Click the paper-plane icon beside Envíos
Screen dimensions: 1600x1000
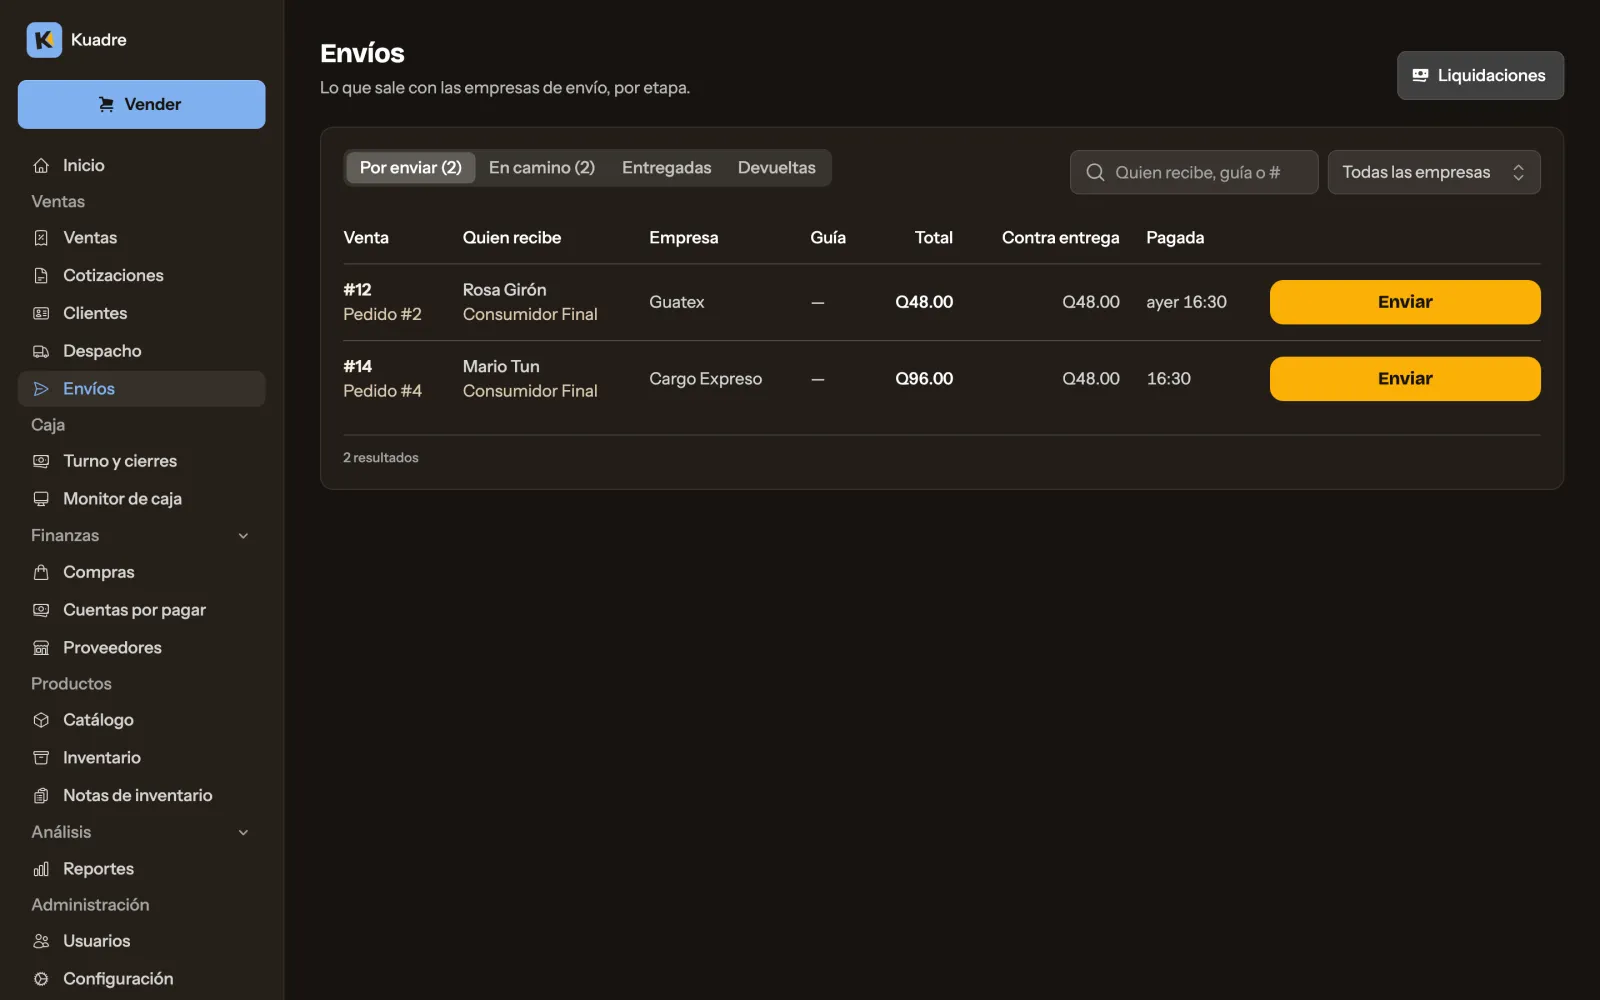(41, 389)
